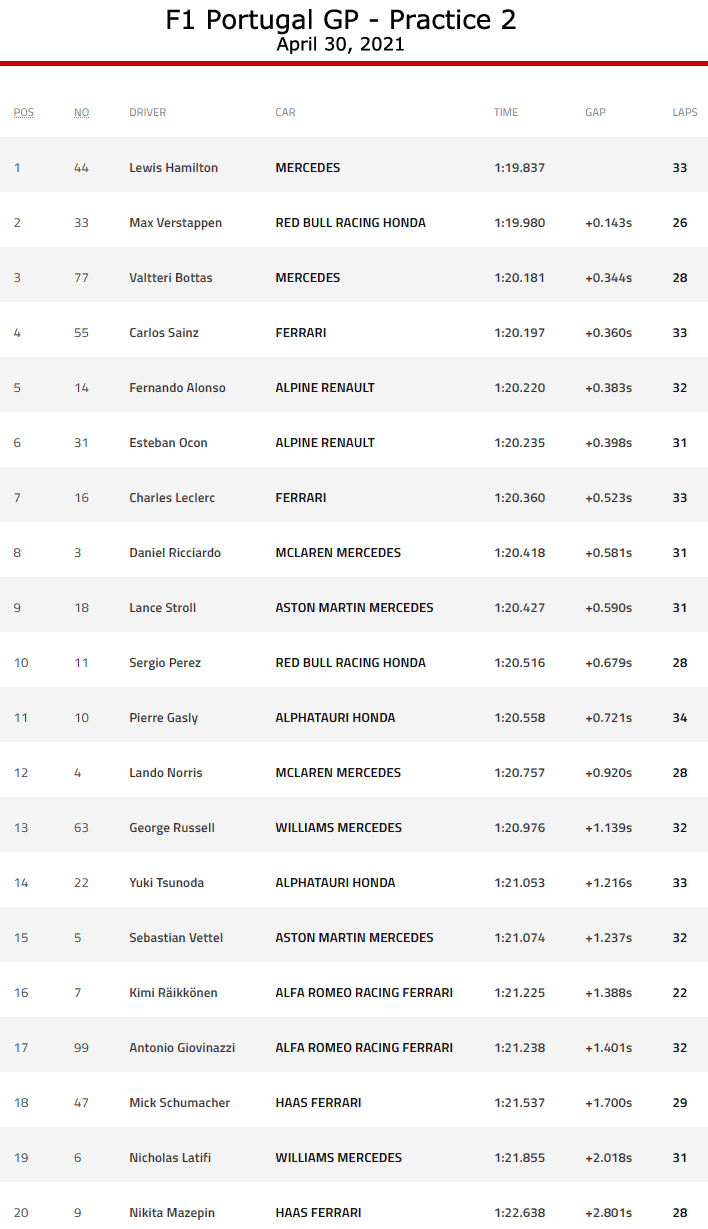Click the F1 Portugal GP page title

[341, 20]
